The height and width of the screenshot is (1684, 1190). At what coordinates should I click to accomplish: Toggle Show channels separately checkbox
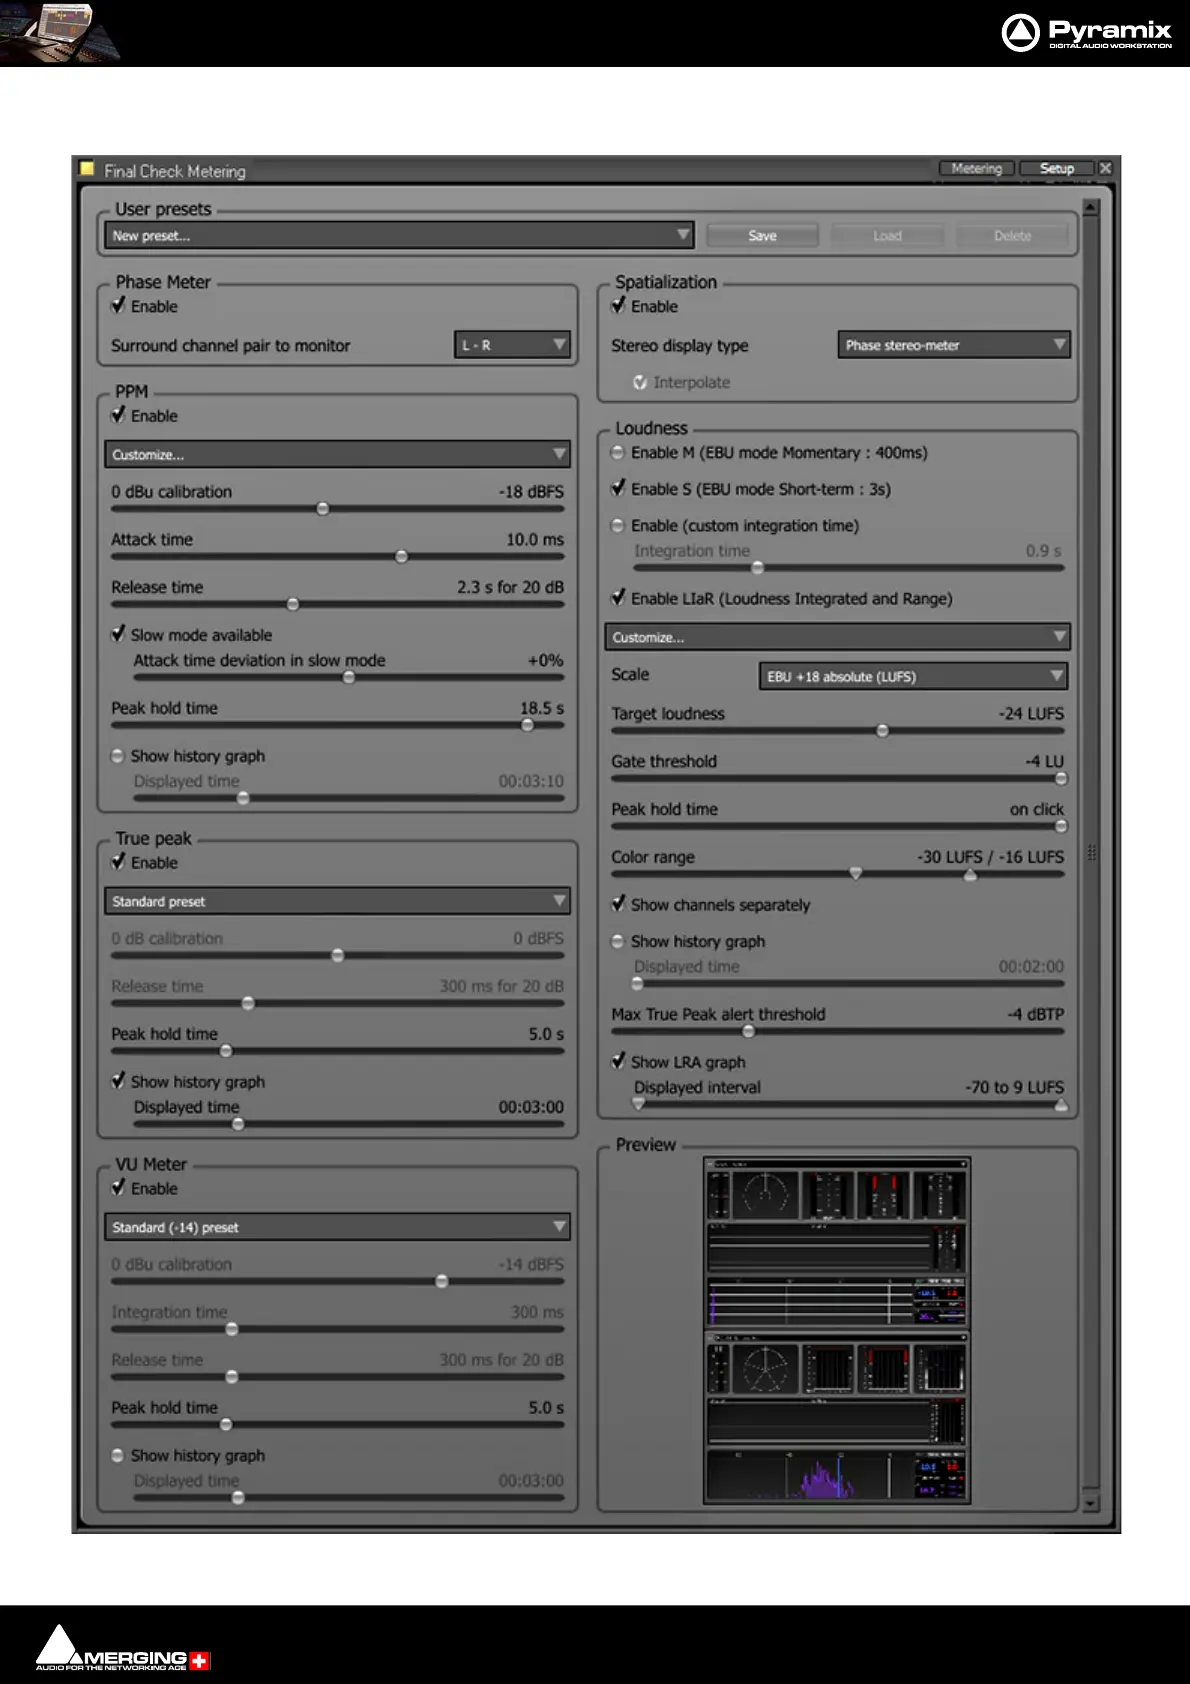coord(618,903)
